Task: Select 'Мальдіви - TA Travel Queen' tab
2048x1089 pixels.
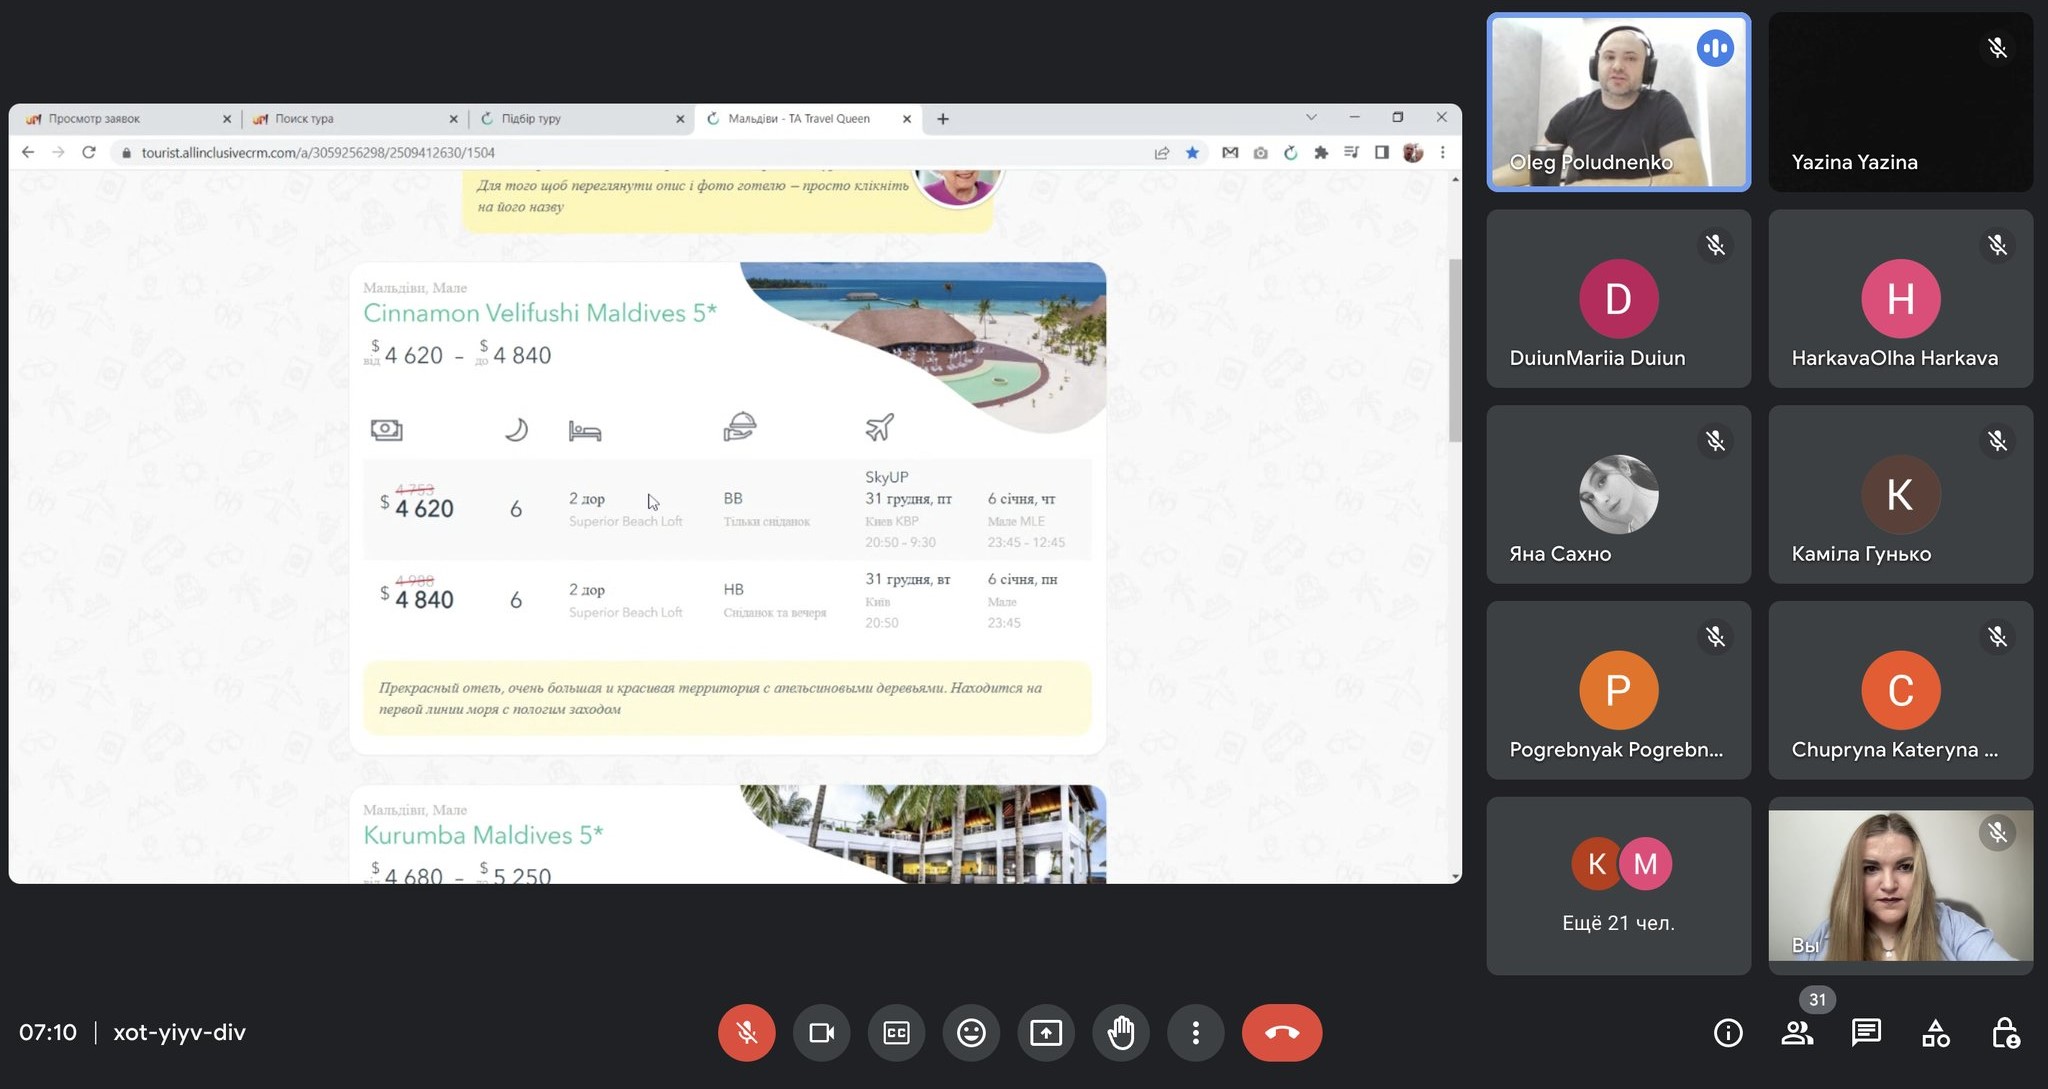Action: pos(806,118)
